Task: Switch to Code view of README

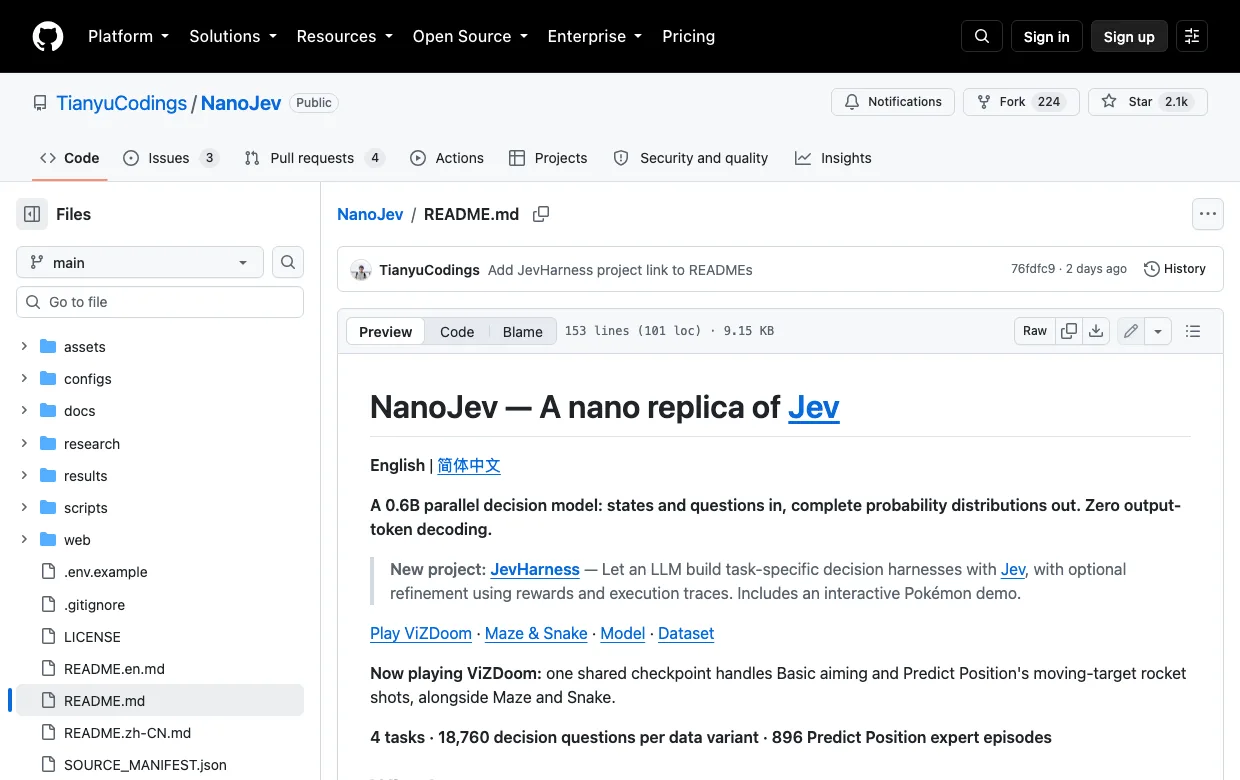Action: tap(457, 332)
